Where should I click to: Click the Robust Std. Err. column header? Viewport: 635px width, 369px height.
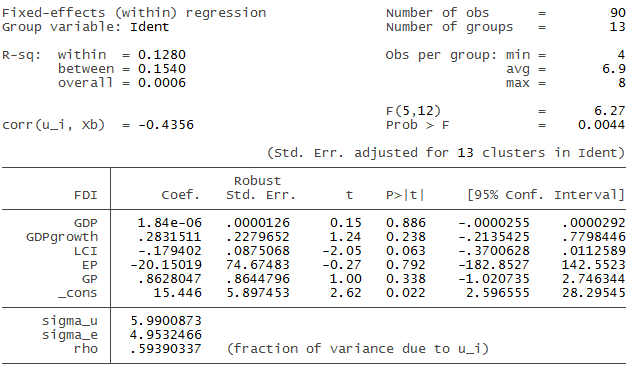pos(260,188)
